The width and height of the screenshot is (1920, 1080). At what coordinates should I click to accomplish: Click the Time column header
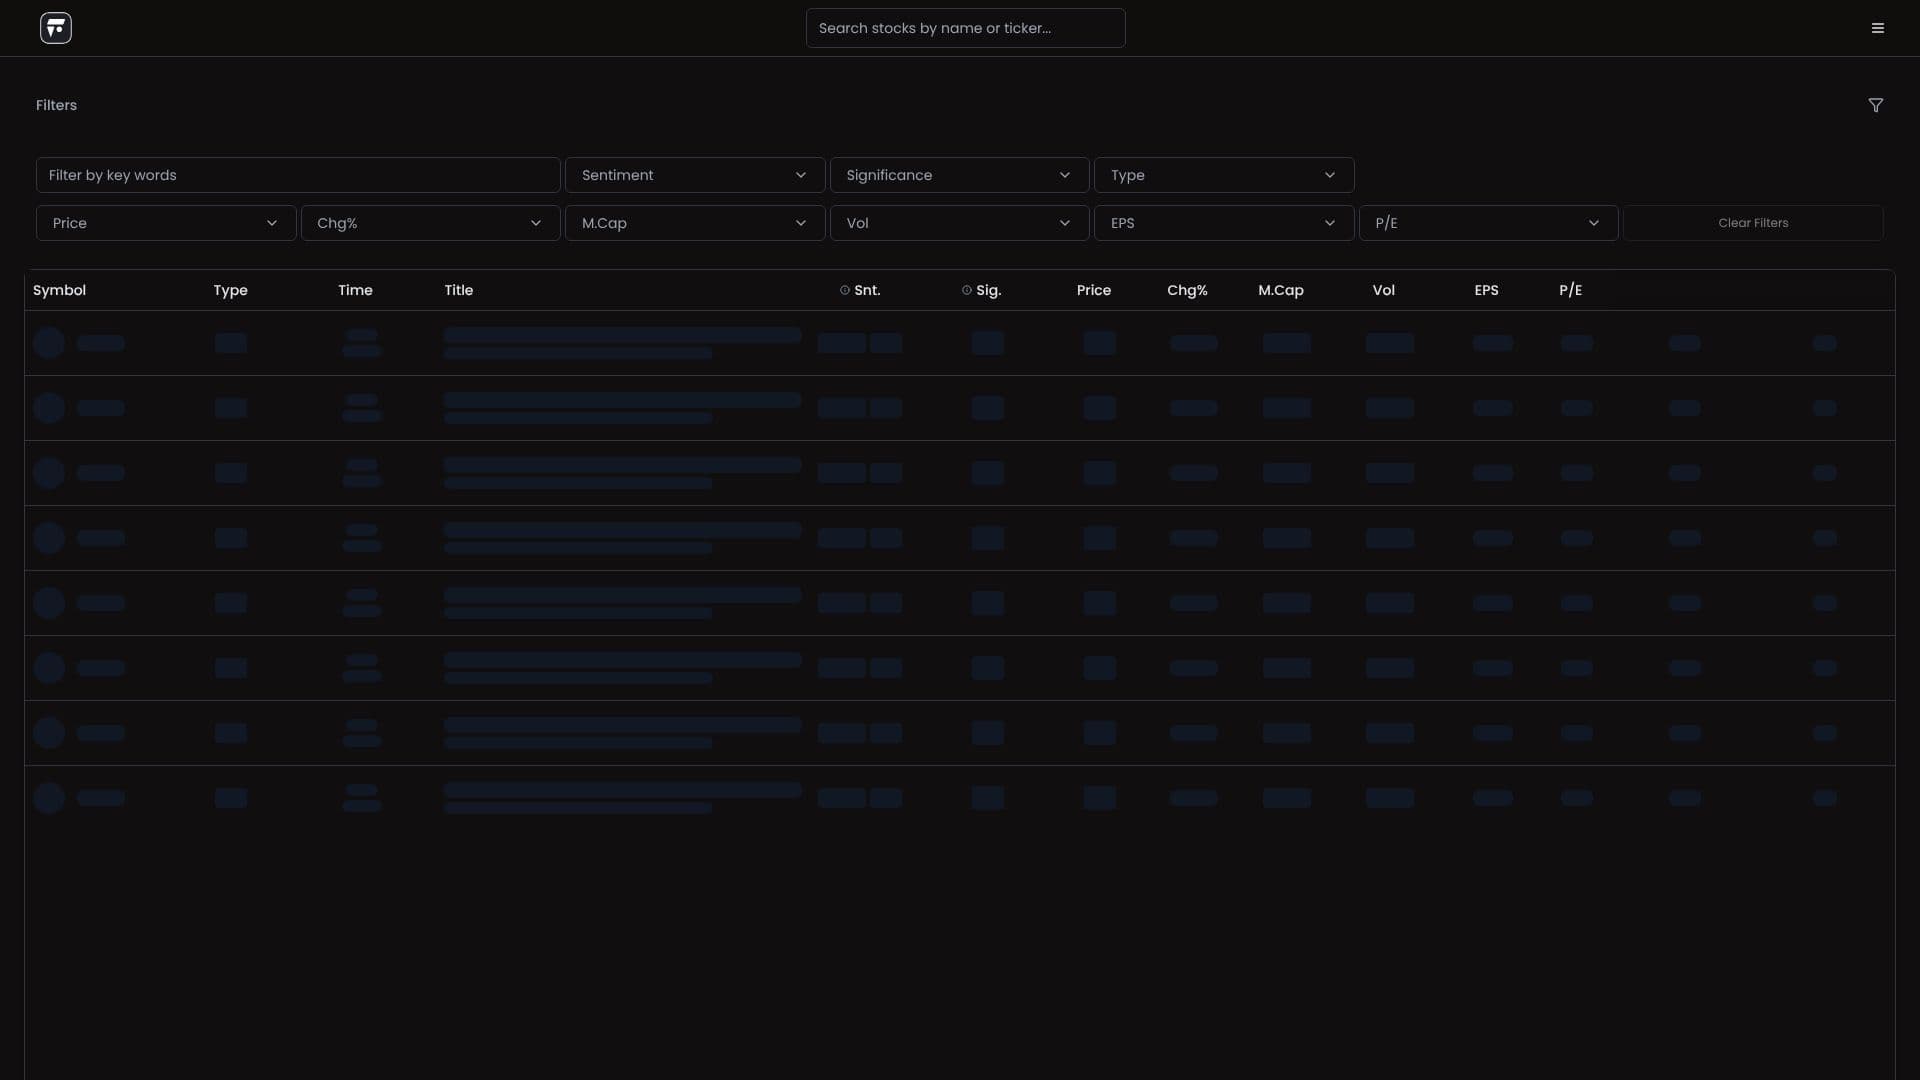point(355,290)
